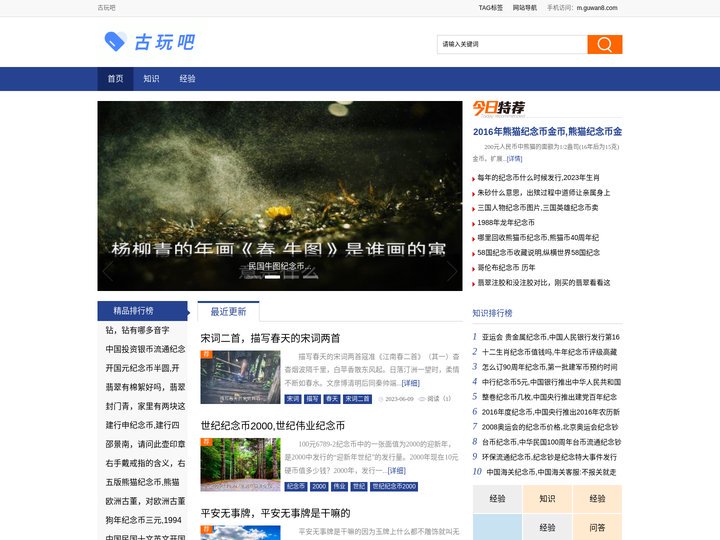
Task: Open 五版熊猫纪念币 ranking link
Action: tap(142, 482)
